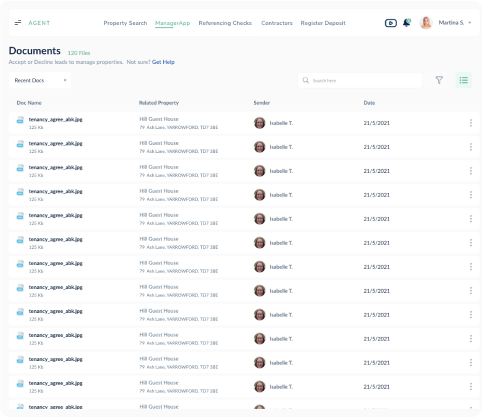Open more options for the twelfth document row
This screenshot has width=482, height=417.
471,387
